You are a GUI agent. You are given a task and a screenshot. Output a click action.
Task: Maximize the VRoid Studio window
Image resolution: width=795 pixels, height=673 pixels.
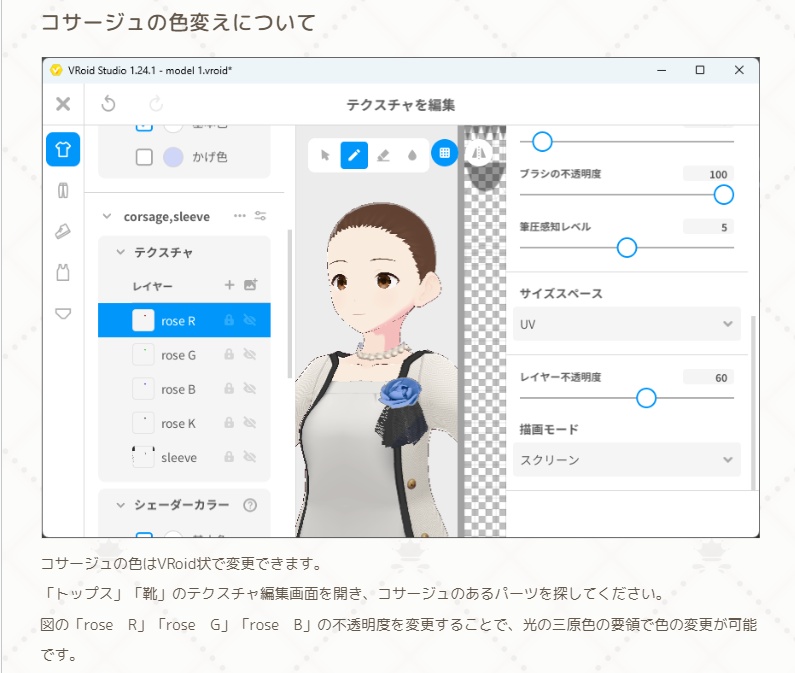pyautogui.click(x=700, y=70)
